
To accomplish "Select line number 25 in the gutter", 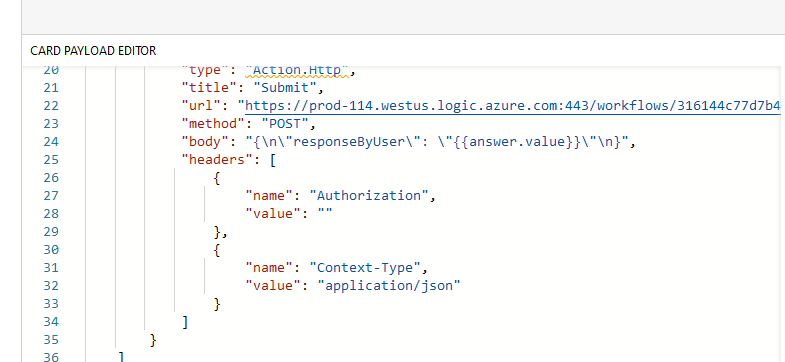I will pos(50,160).
